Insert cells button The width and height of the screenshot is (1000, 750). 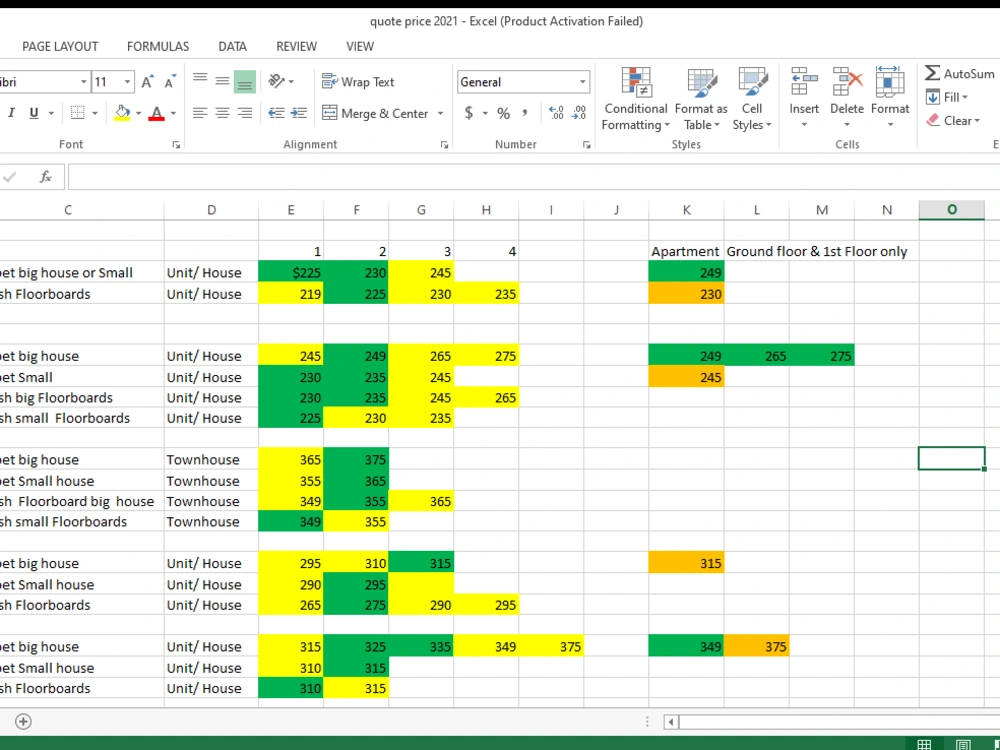(x=804, y=98)
